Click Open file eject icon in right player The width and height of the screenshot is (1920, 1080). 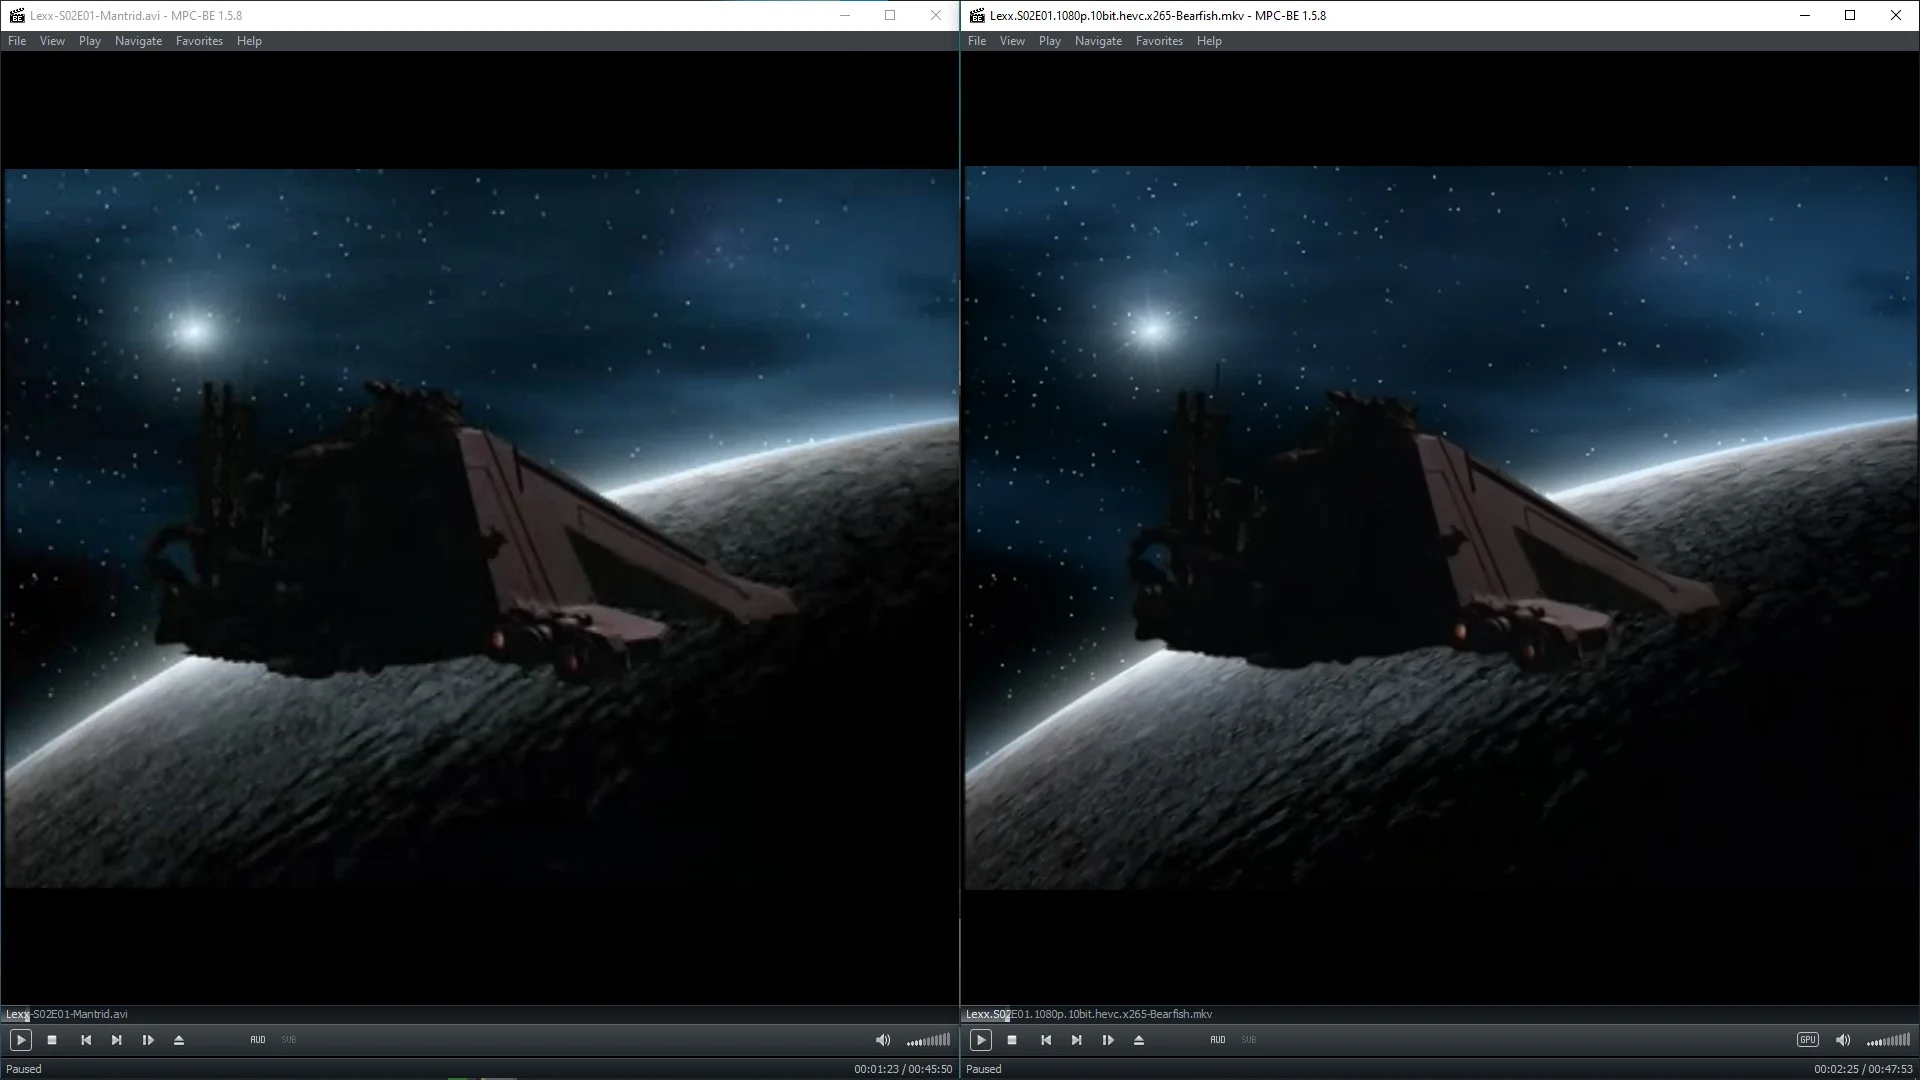1139,1040
